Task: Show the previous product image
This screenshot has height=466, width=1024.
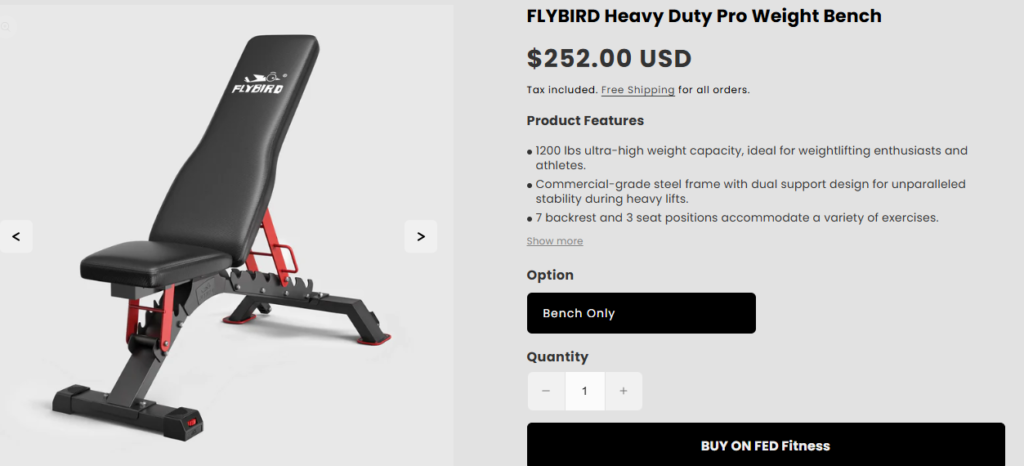Action: pyautogui.click(x=16, y=236)
